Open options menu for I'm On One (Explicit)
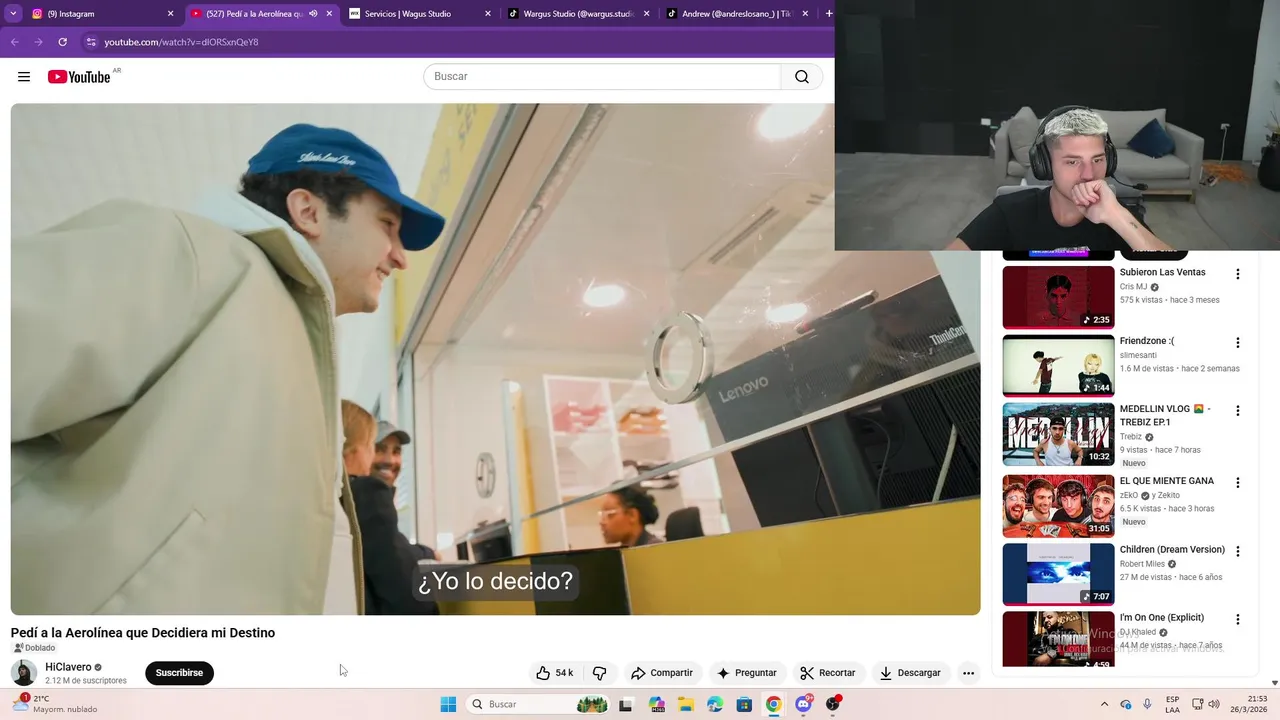 pos(1237,619)
